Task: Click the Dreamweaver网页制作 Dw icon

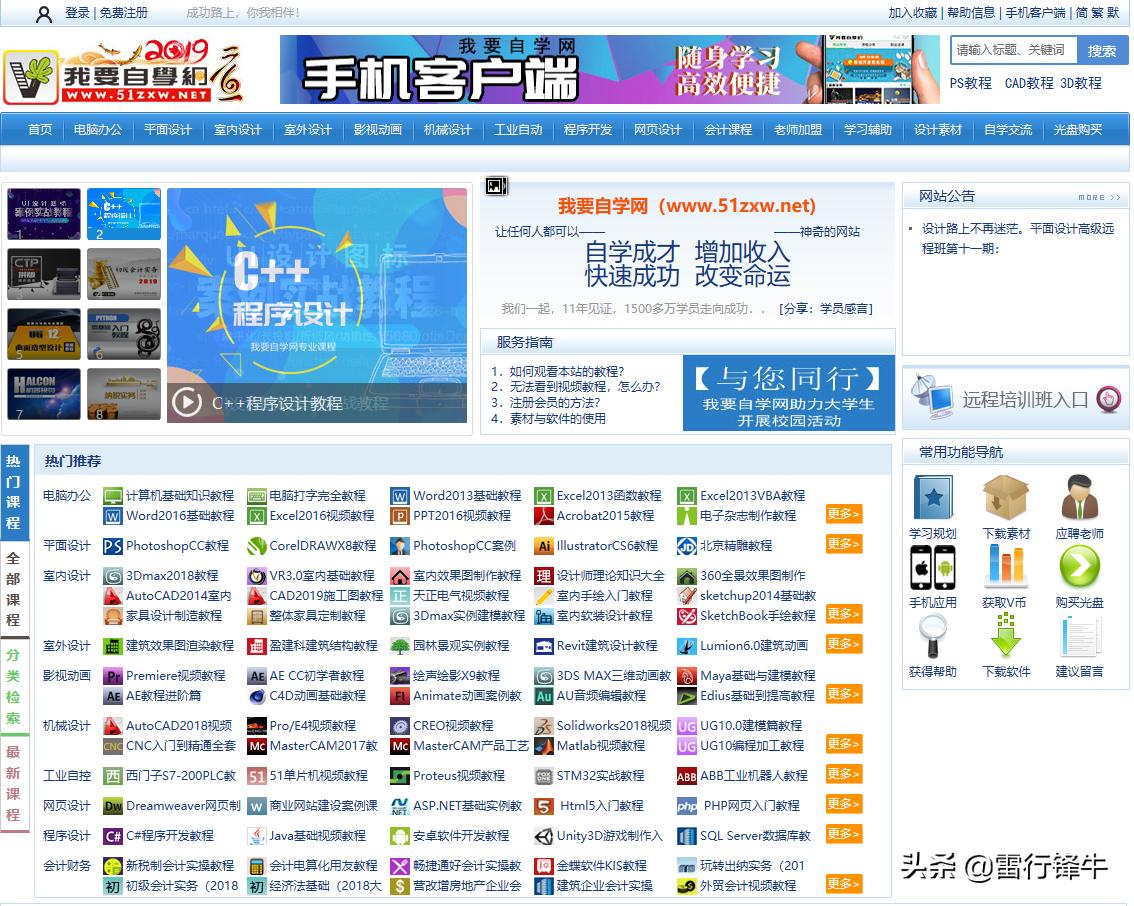Action: [112, 806]
